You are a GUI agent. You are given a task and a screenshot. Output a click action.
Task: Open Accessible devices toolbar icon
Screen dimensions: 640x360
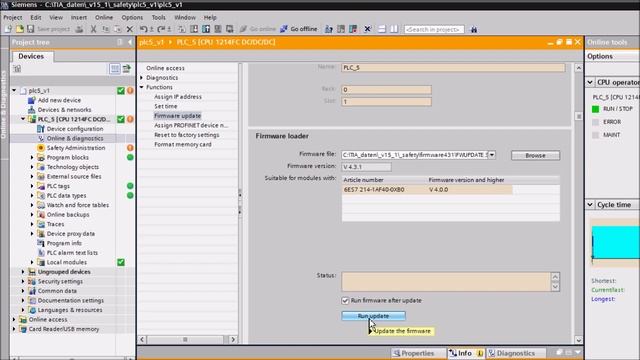click(x=329, y=29)
